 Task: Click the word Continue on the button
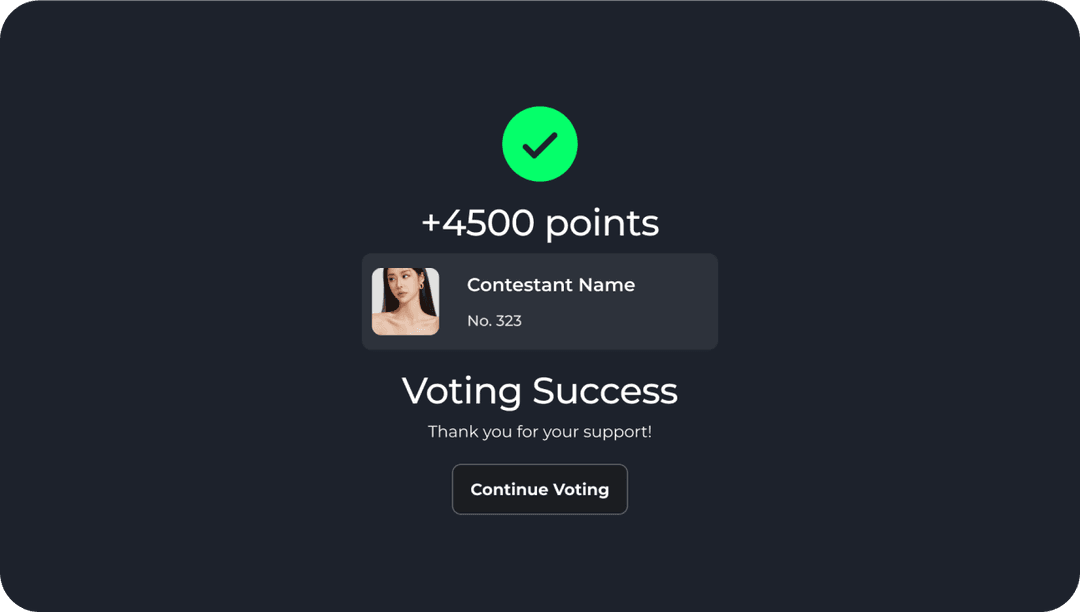coord(507,490)
